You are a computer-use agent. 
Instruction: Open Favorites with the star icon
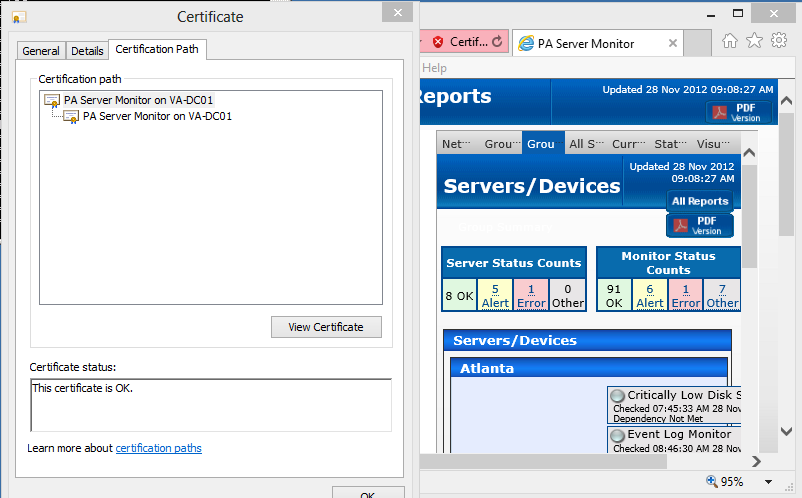(x=755, y=40)
